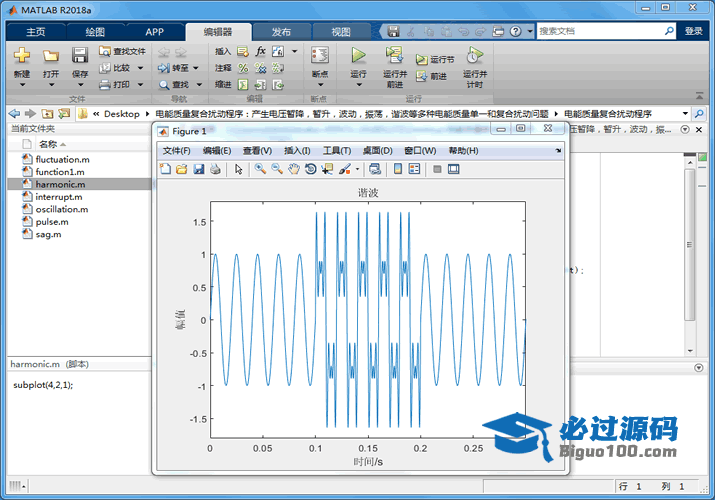This screenshot has width=715, height=500.
Task: Click Zoom Out tool in Figure 1
Action: point(277,169)
